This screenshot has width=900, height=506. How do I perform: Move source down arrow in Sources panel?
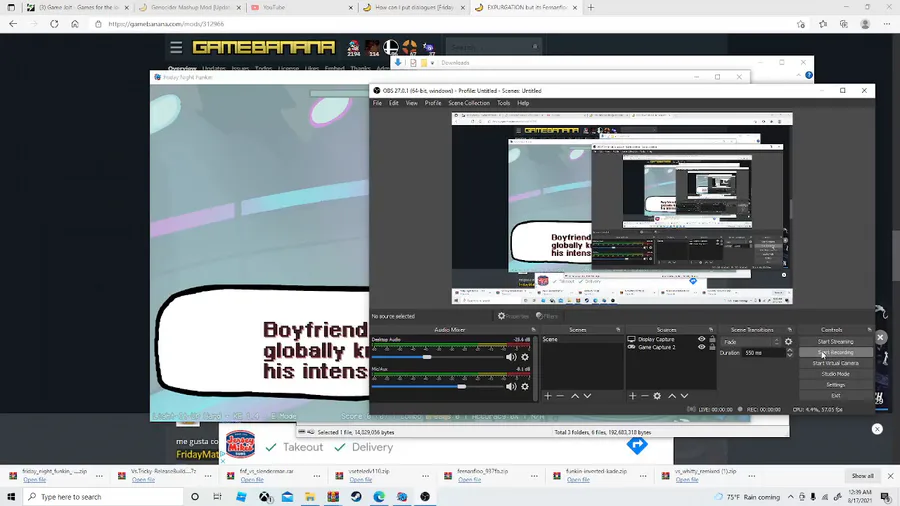coord(684,396)
